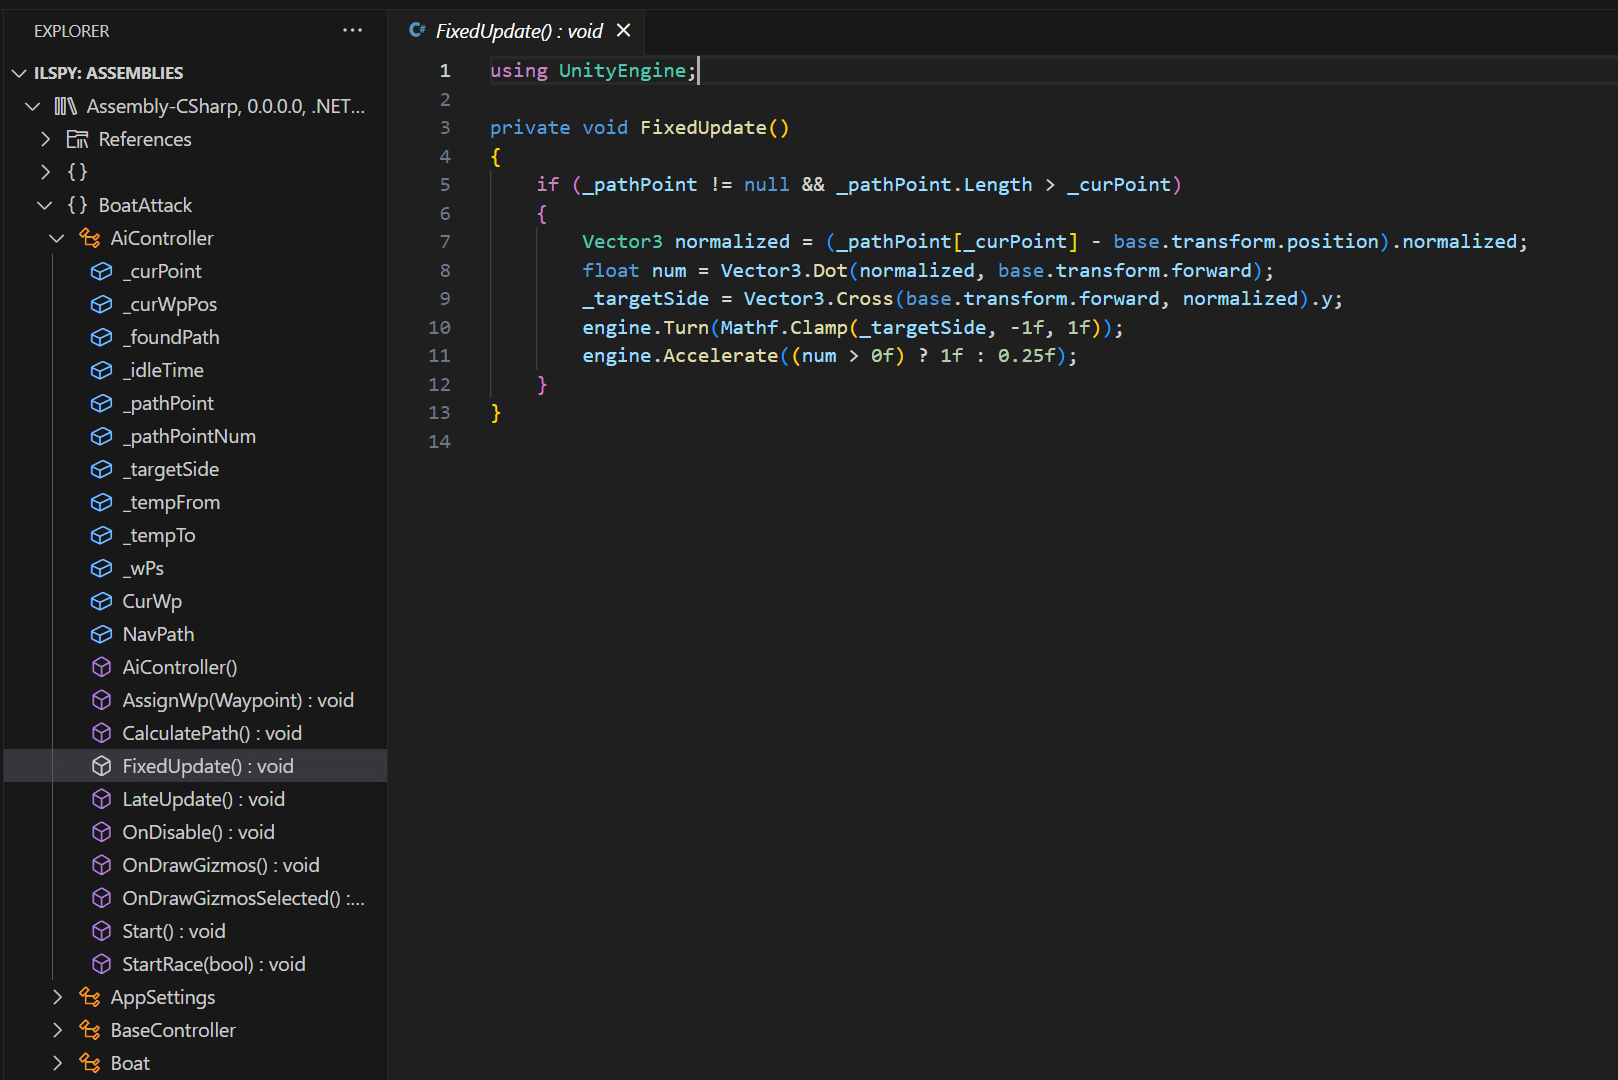1618x1080 pixels.
Task: Click the AiController class icon
Action: [x=90, y=238]
